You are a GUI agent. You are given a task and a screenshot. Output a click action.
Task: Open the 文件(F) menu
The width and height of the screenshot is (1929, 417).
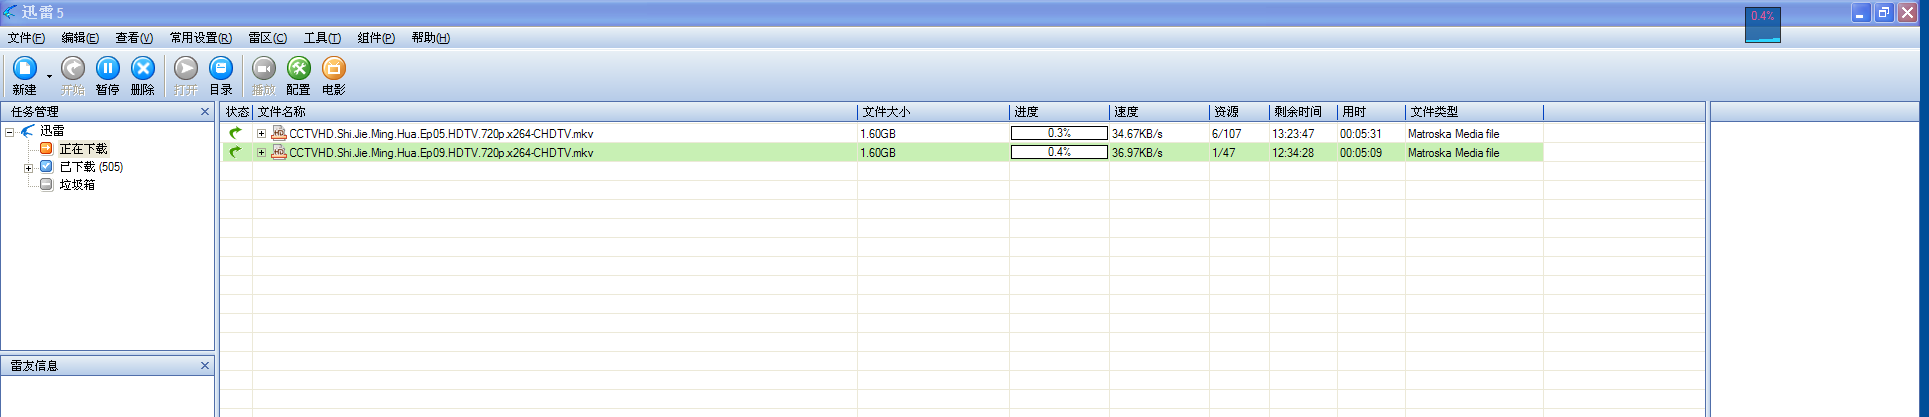26,38
